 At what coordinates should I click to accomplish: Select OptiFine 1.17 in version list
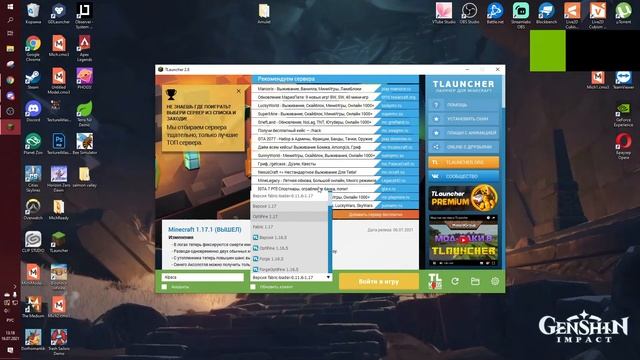click(289, 216)
